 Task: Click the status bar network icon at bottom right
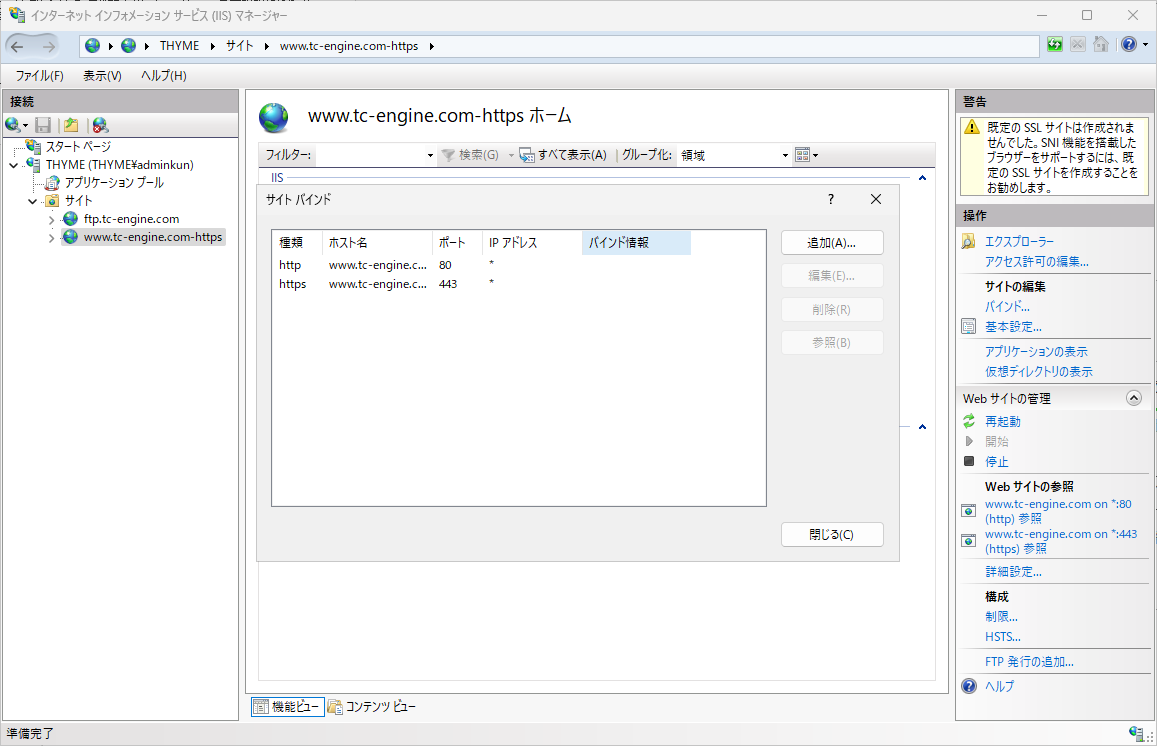click(1136, 733)
